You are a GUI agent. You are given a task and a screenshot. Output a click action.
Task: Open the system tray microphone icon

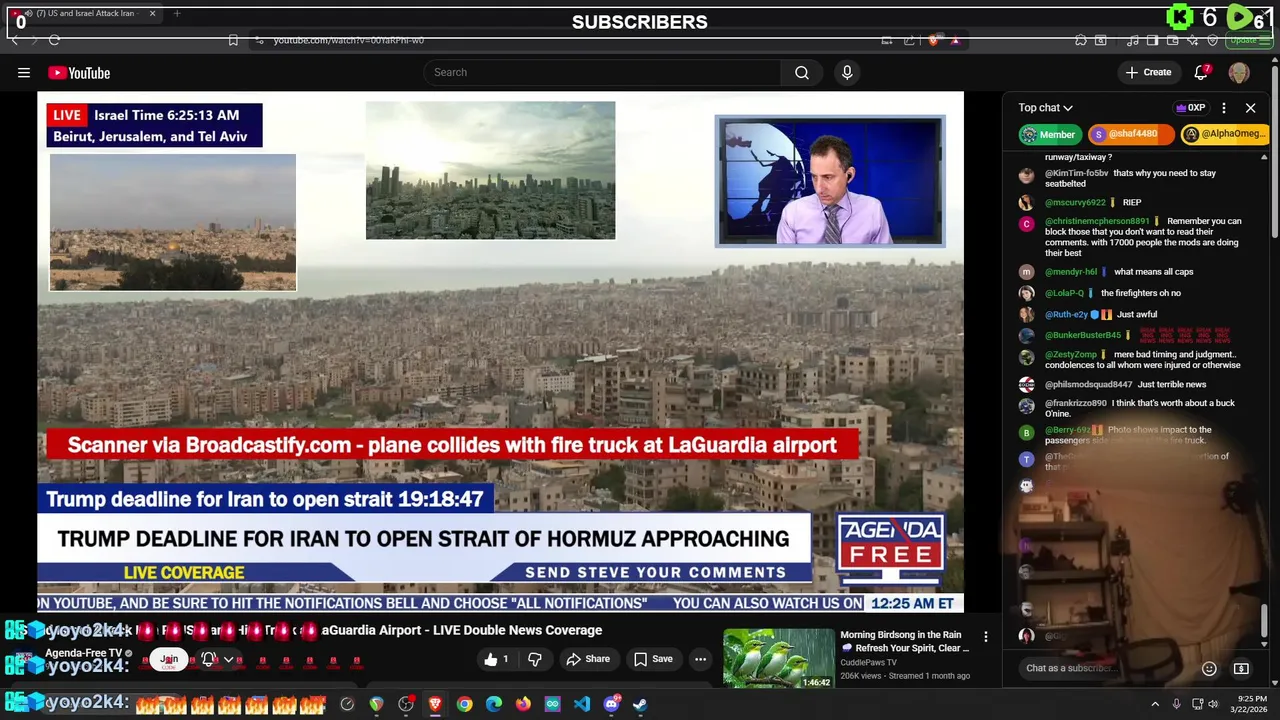point(1176,704)
